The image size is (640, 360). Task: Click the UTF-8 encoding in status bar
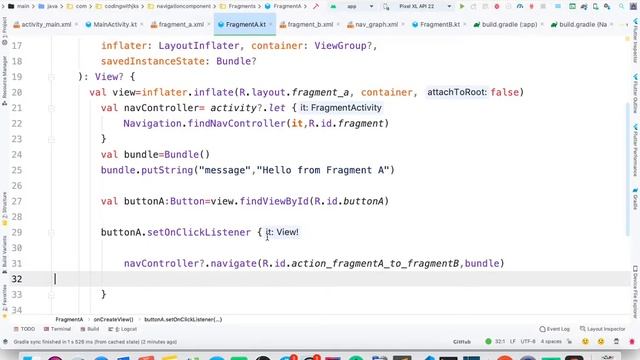point(528,341)
